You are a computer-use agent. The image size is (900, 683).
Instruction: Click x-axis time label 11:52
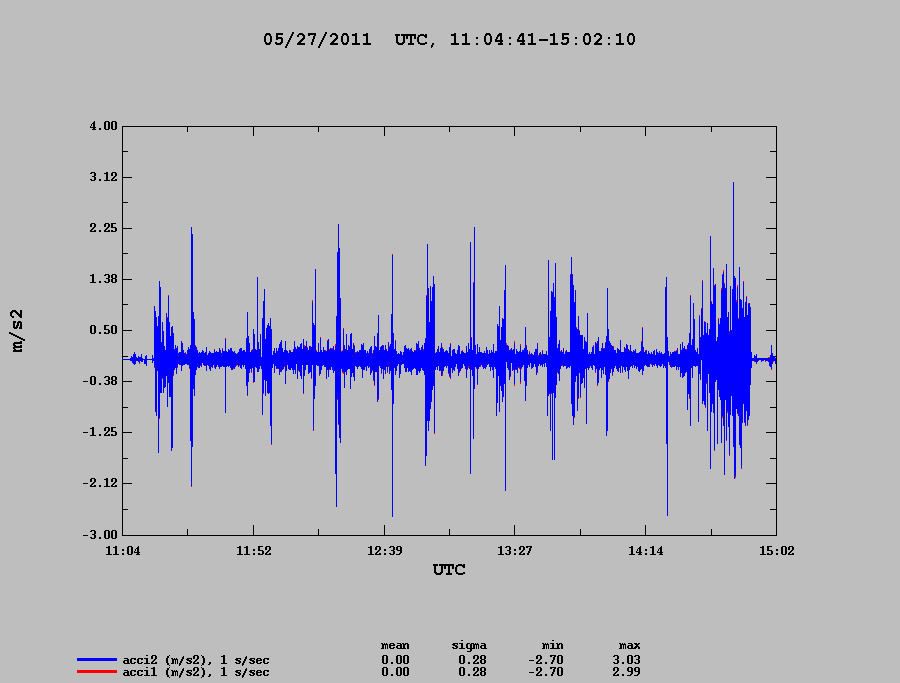tap(254, 551)
